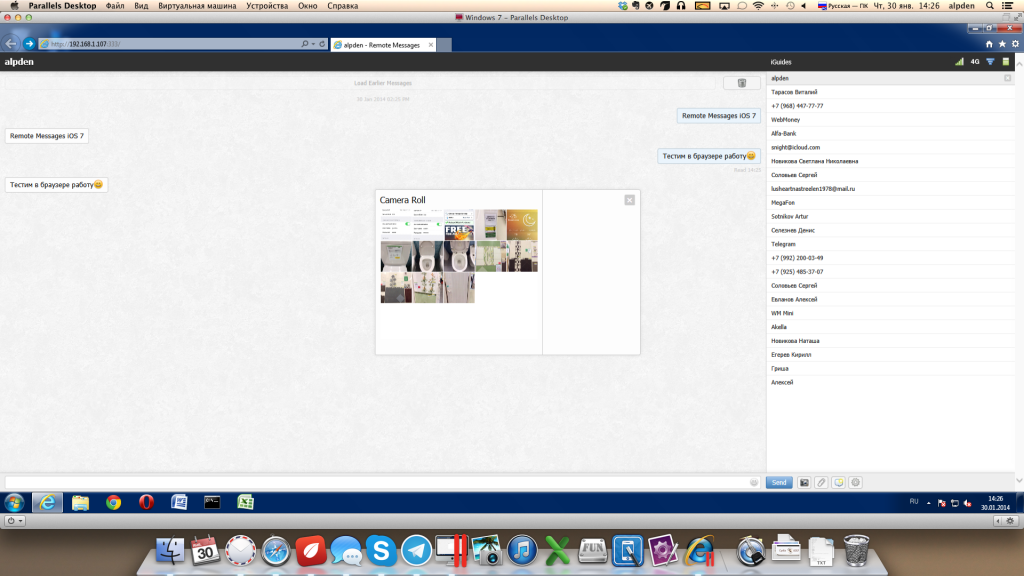Click the trash delete conversation button
Screen dimensions: 1024x576
742,83
